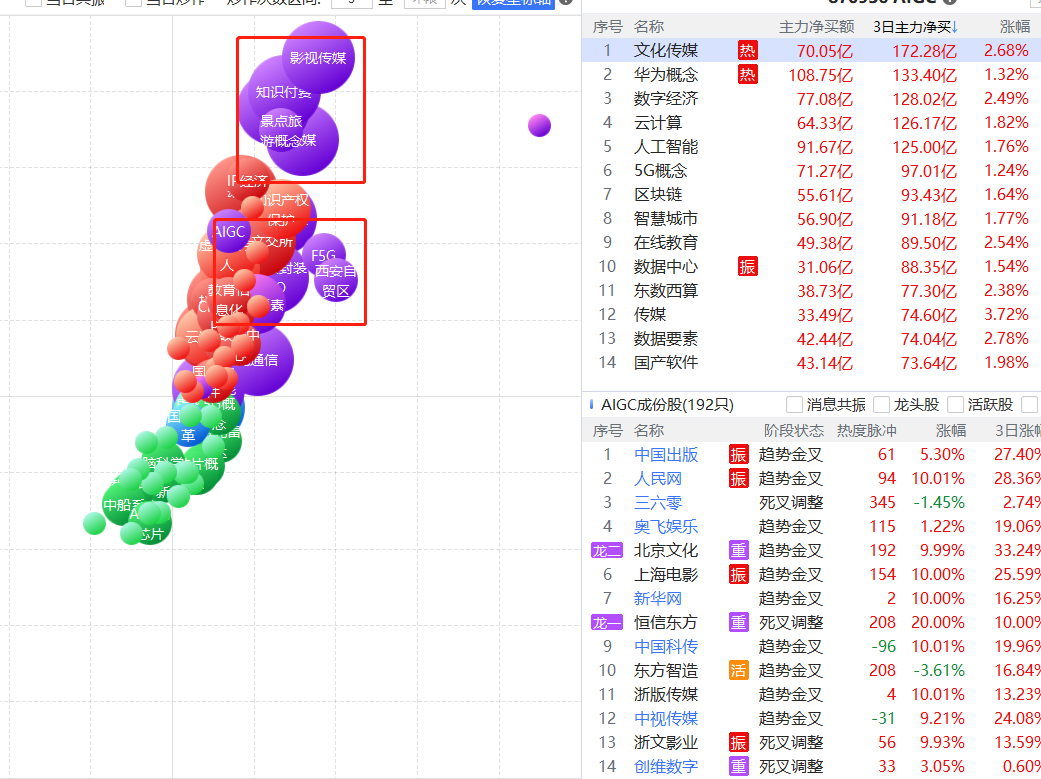Open the 三六零 stock link
This screenshot has height=779, width=1041.
pyautogui.click(x=658, y=503)
